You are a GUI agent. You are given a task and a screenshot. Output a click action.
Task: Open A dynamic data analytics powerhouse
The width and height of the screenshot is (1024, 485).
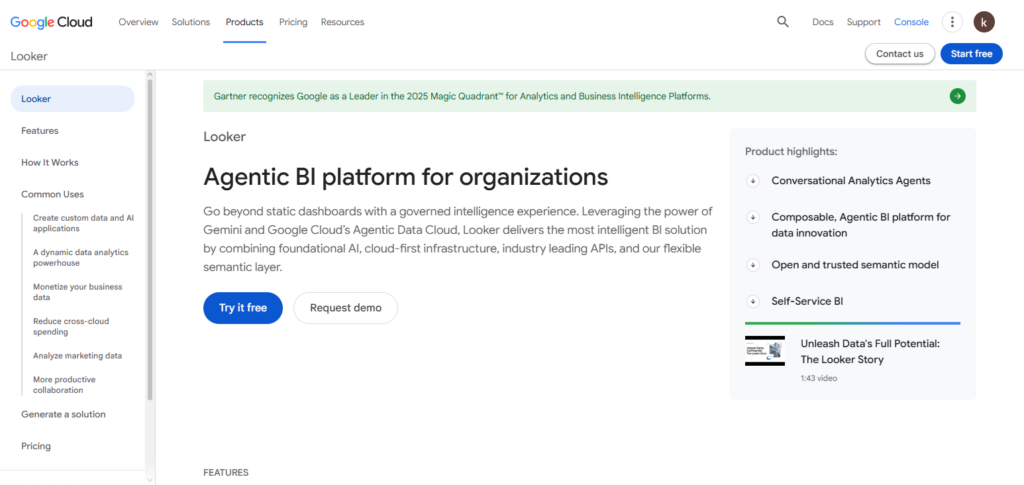pos(81,258)
